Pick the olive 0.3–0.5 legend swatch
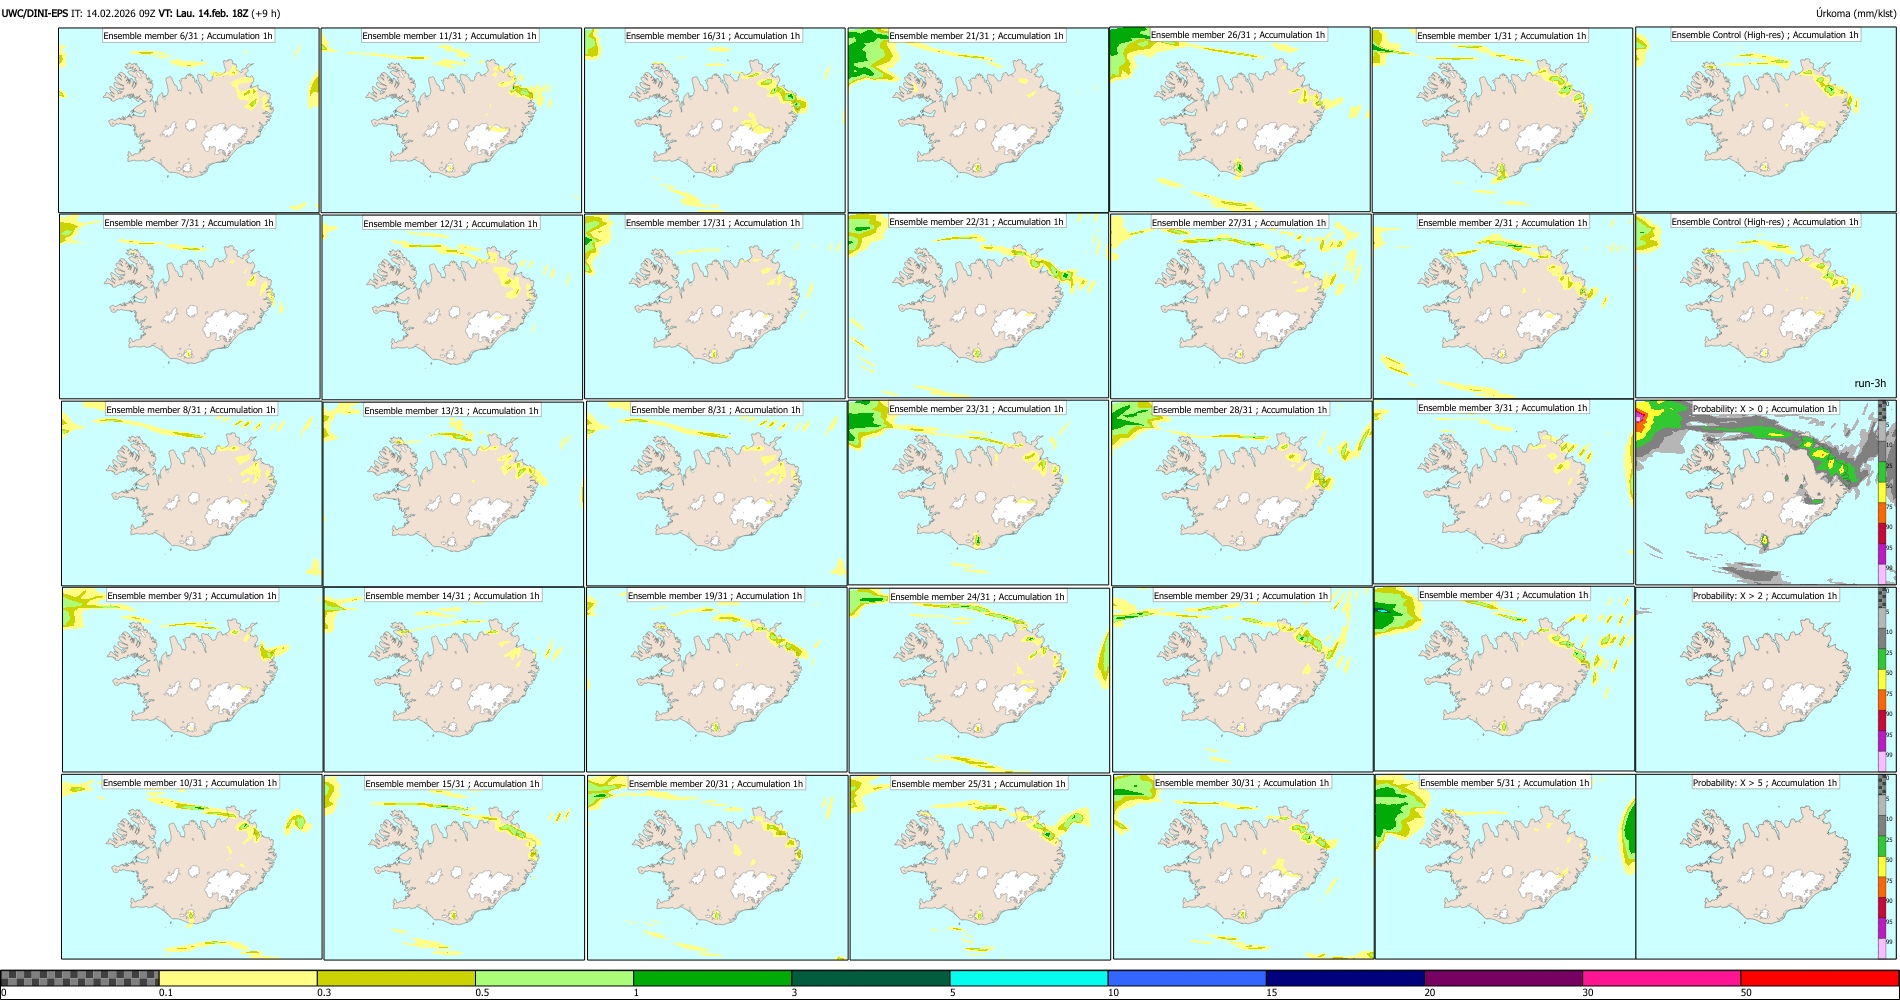Screen dimensions: 1900x1000 (396, 978)
